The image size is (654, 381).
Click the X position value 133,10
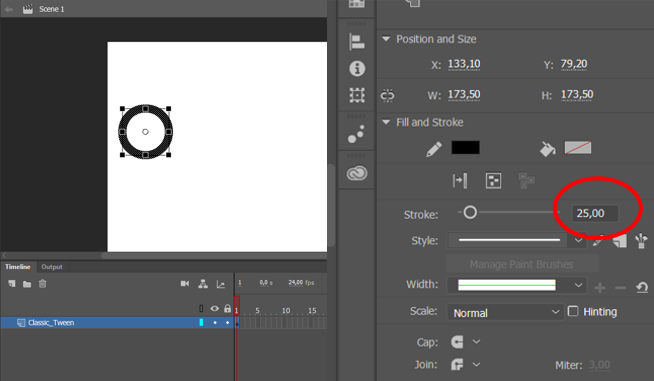click(x=464, y=64)
